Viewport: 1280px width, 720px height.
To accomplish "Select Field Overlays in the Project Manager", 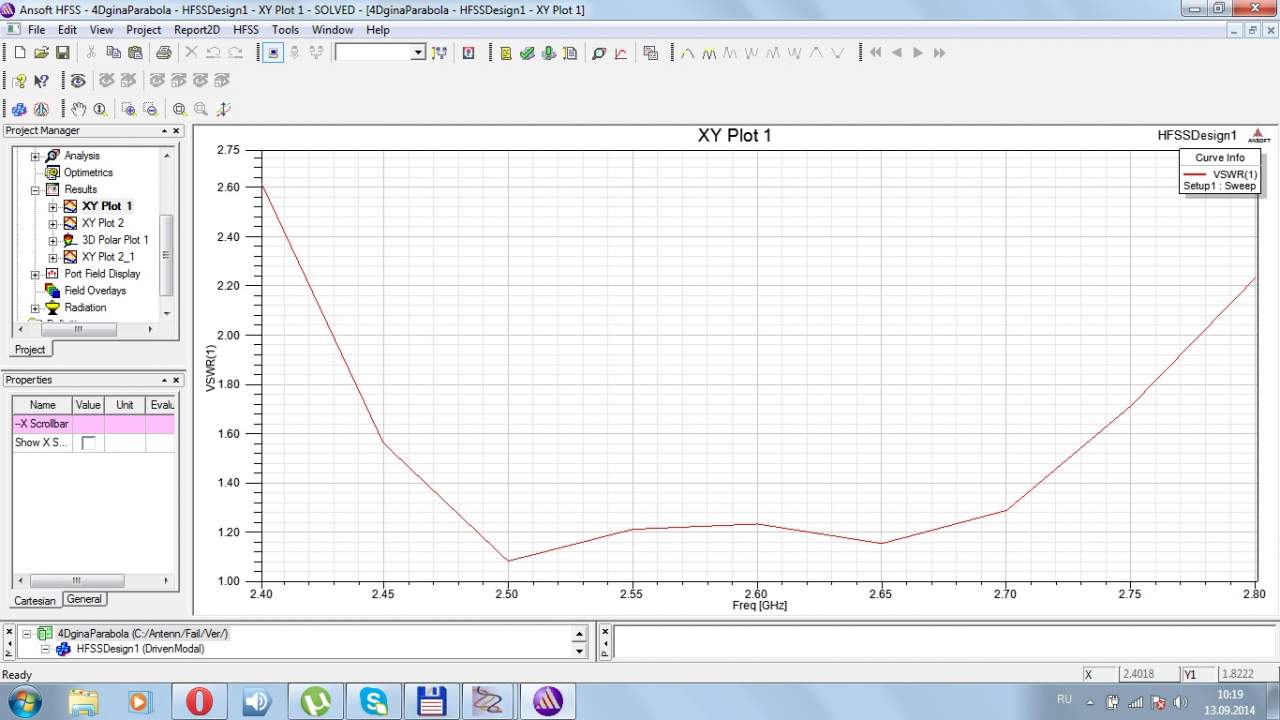I will point(95,291).
